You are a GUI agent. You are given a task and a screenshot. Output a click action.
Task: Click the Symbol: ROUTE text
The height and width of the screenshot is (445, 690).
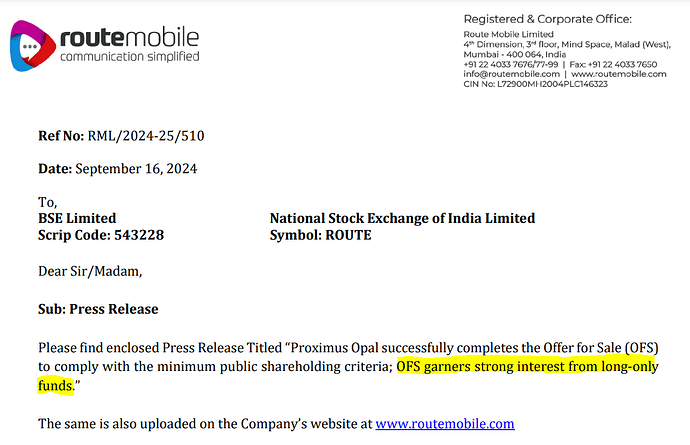coord(320,235)
